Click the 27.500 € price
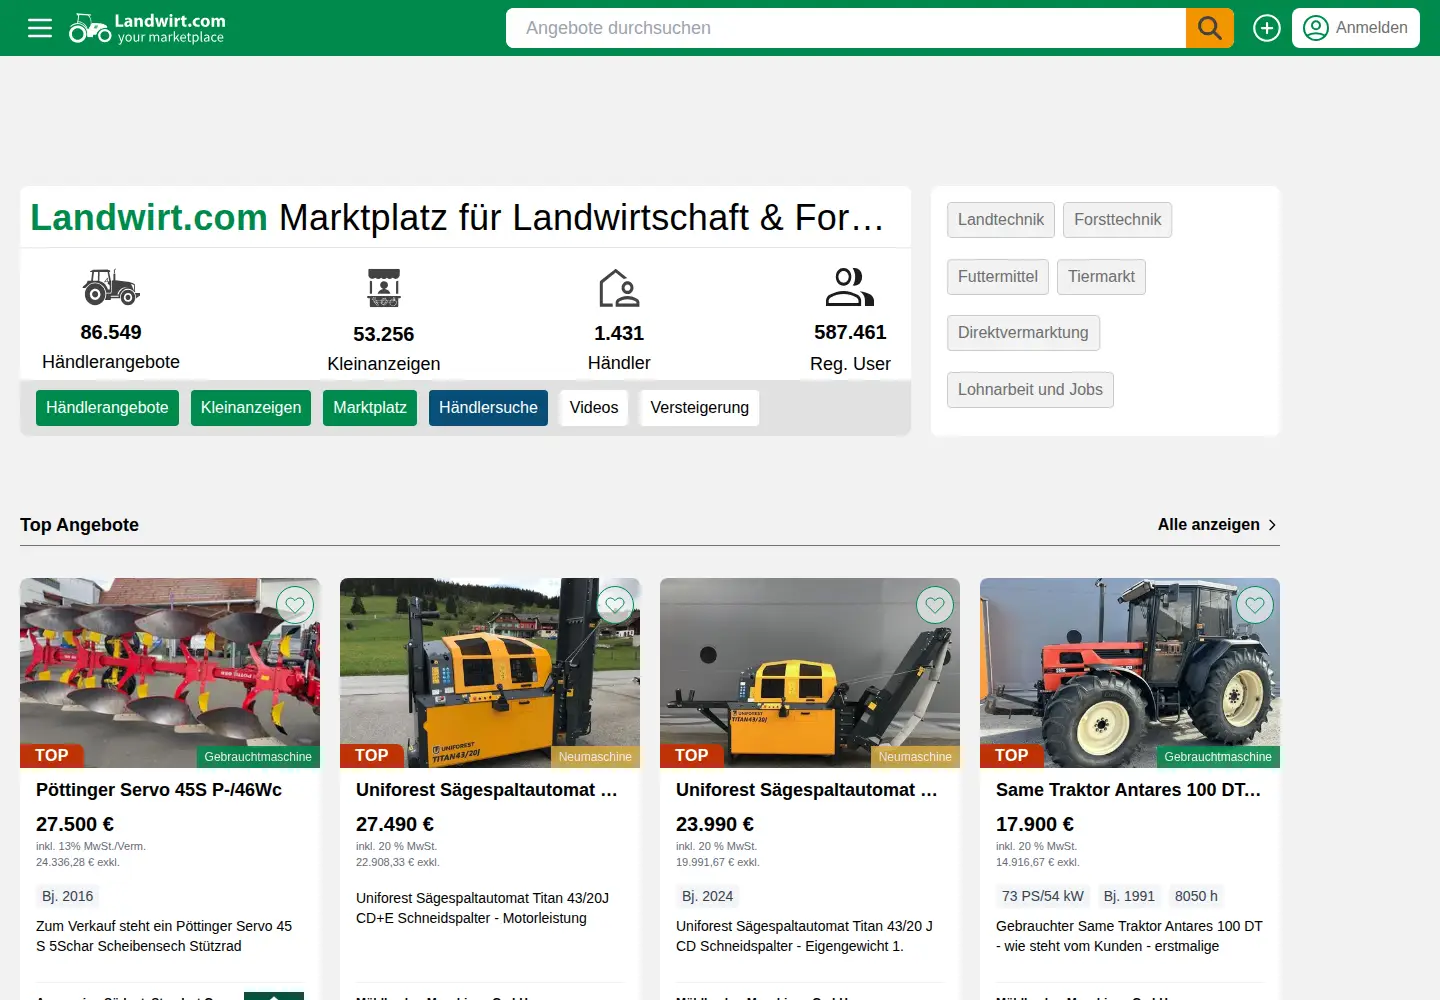 (x=75, y=825)
